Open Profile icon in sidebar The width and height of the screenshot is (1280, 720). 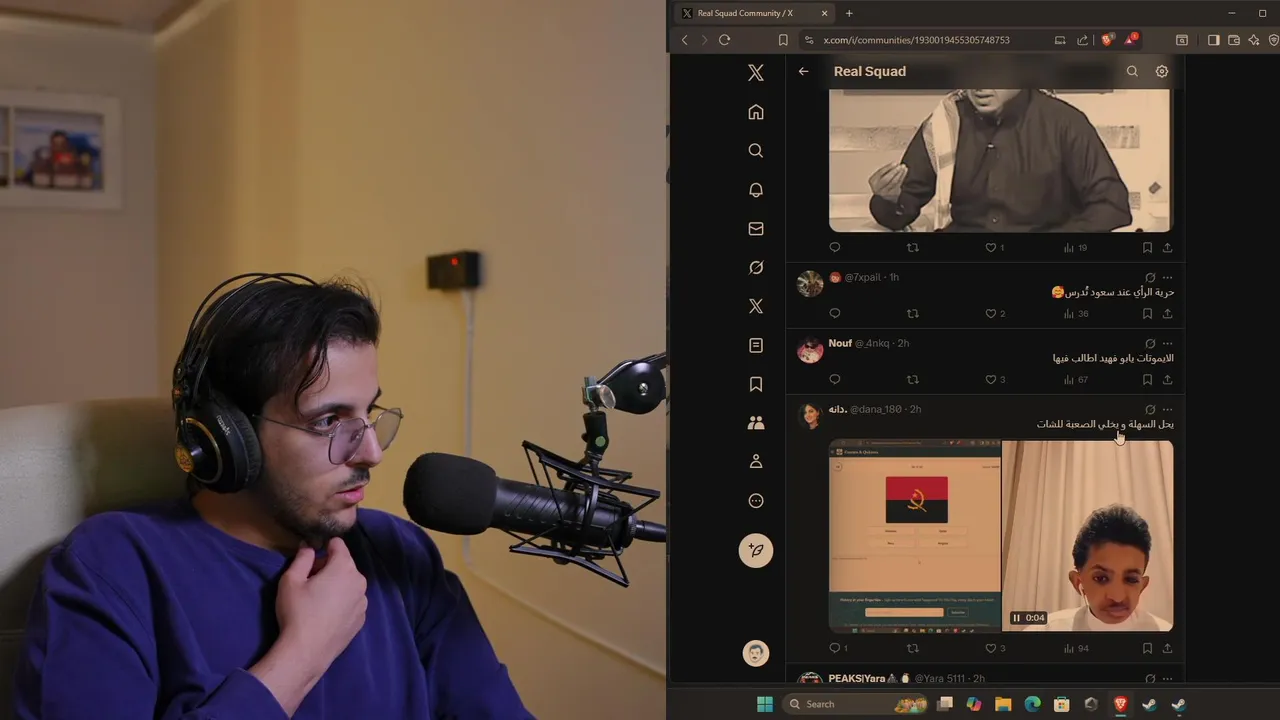pos(756,462)
